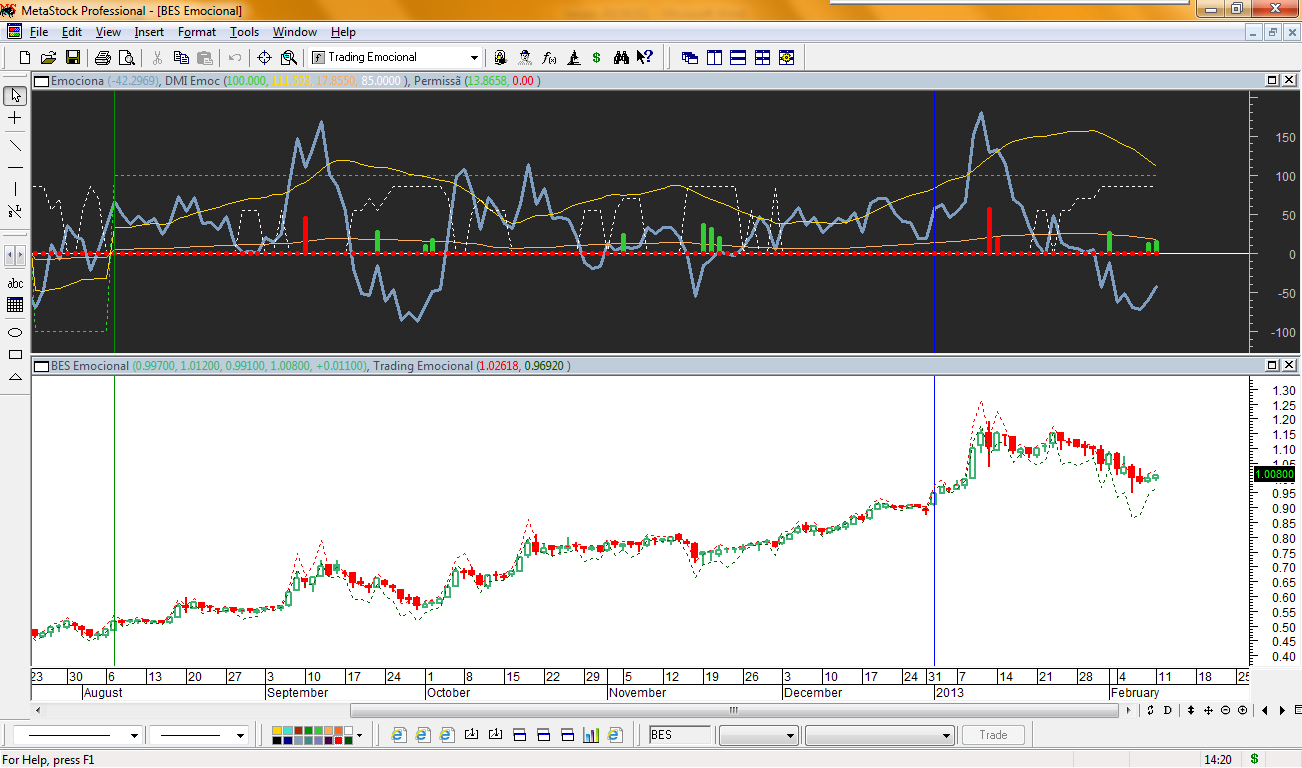Cascade windows using the cascade icon
This screenshot has height=768, width=1302.
point(690,57)
